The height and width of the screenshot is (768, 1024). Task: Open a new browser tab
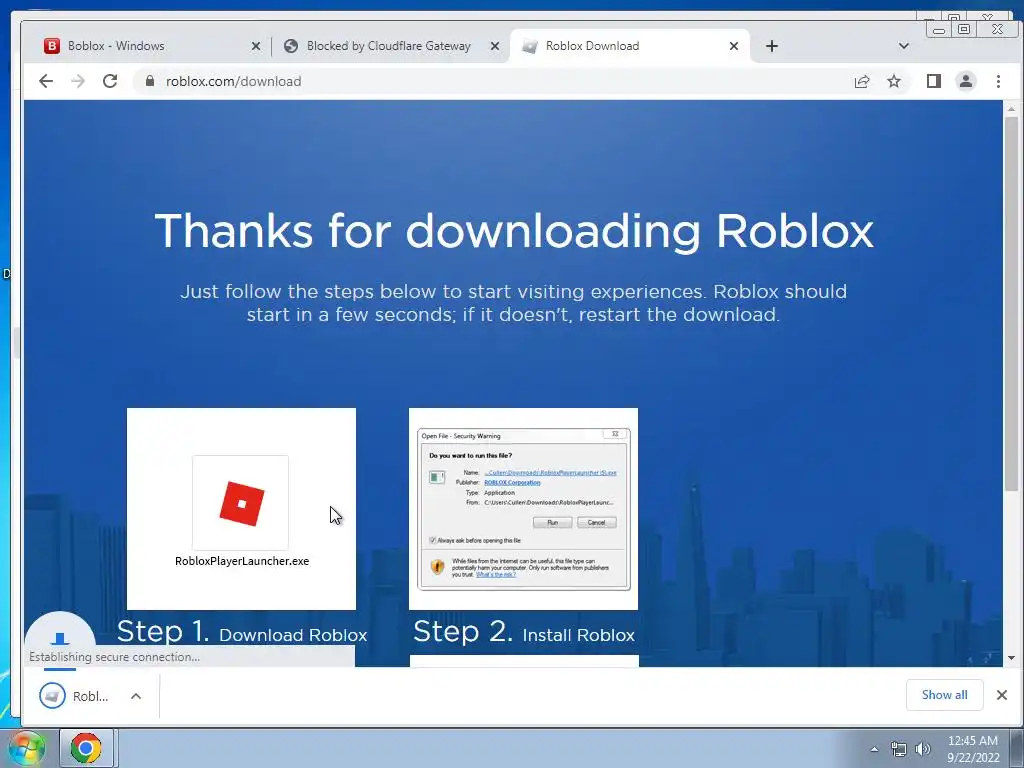click(x=772, y=46)
